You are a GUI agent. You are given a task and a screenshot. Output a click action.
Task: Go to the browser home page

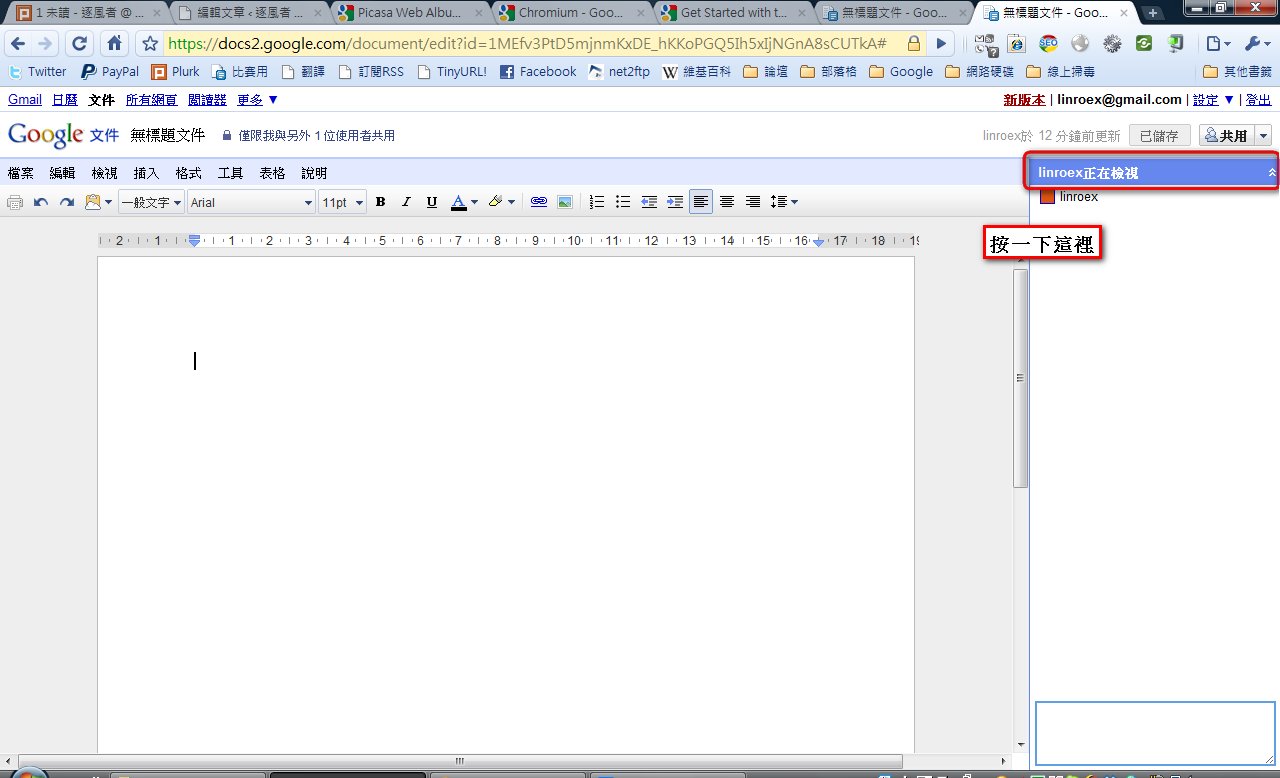point(114,44)
